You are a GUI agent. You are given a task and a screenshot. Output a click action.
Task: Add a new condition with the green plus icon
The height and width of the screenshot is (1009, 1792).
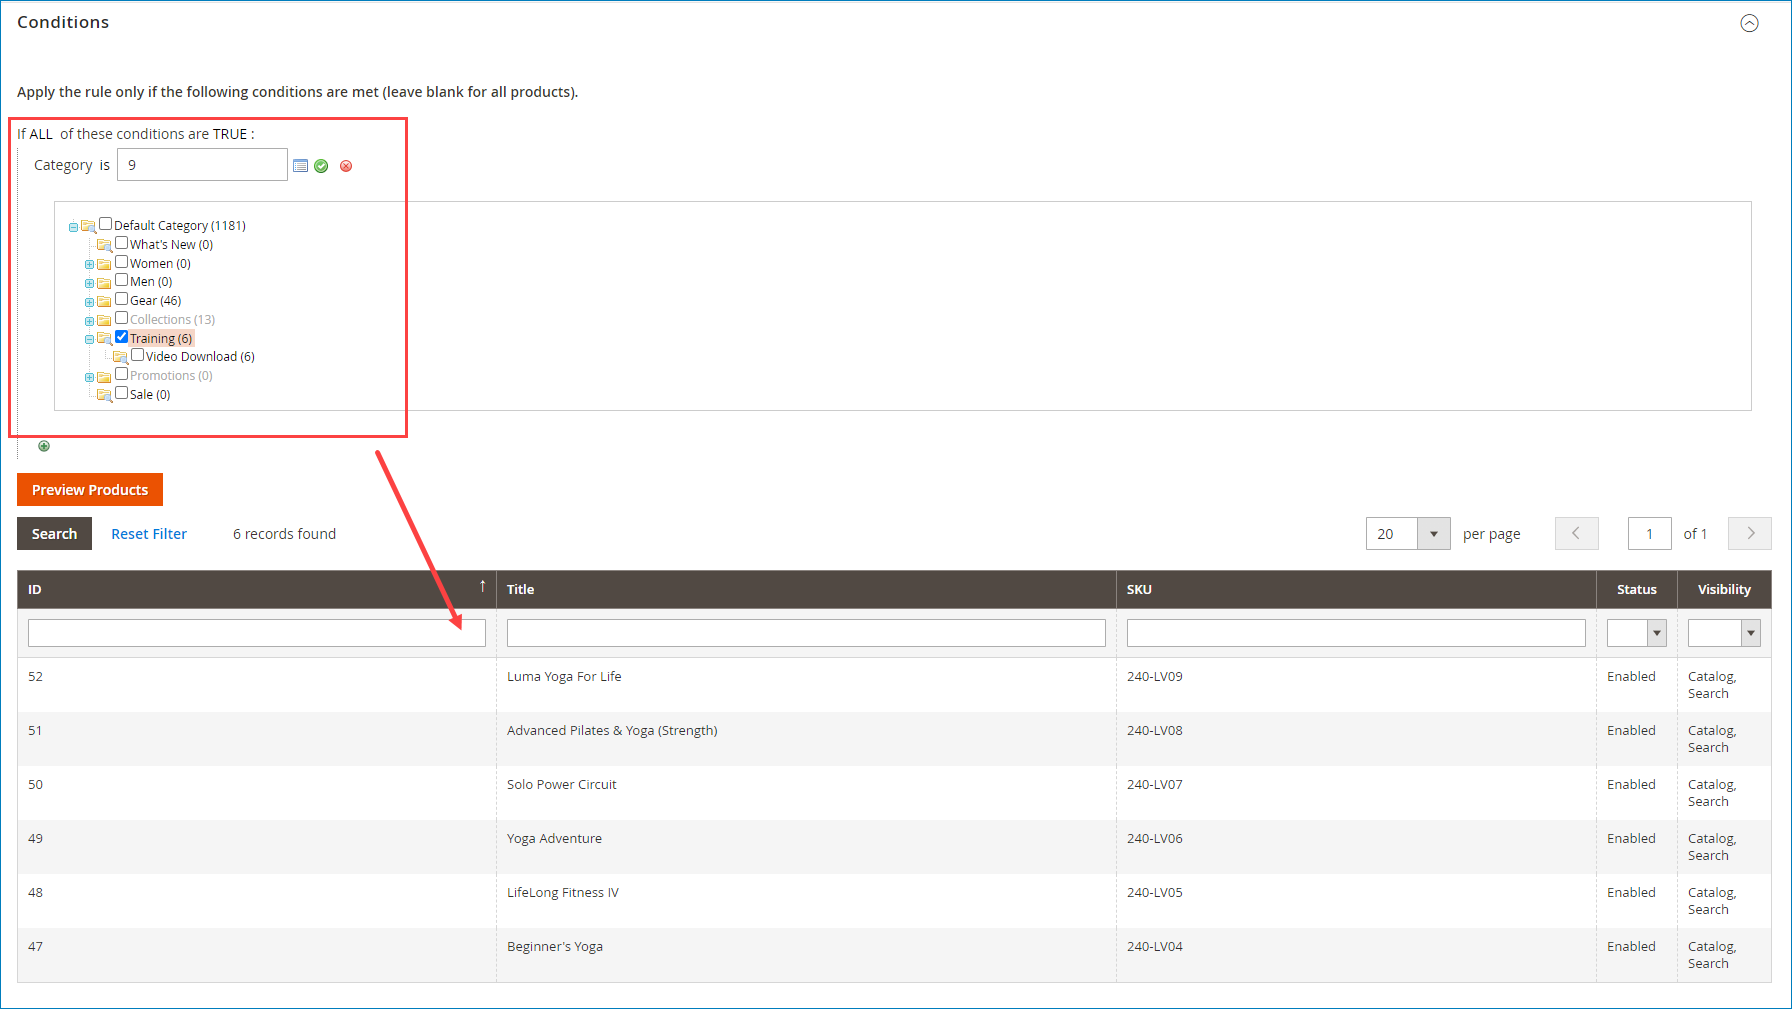pyautogui.click(x=44, y=446)
